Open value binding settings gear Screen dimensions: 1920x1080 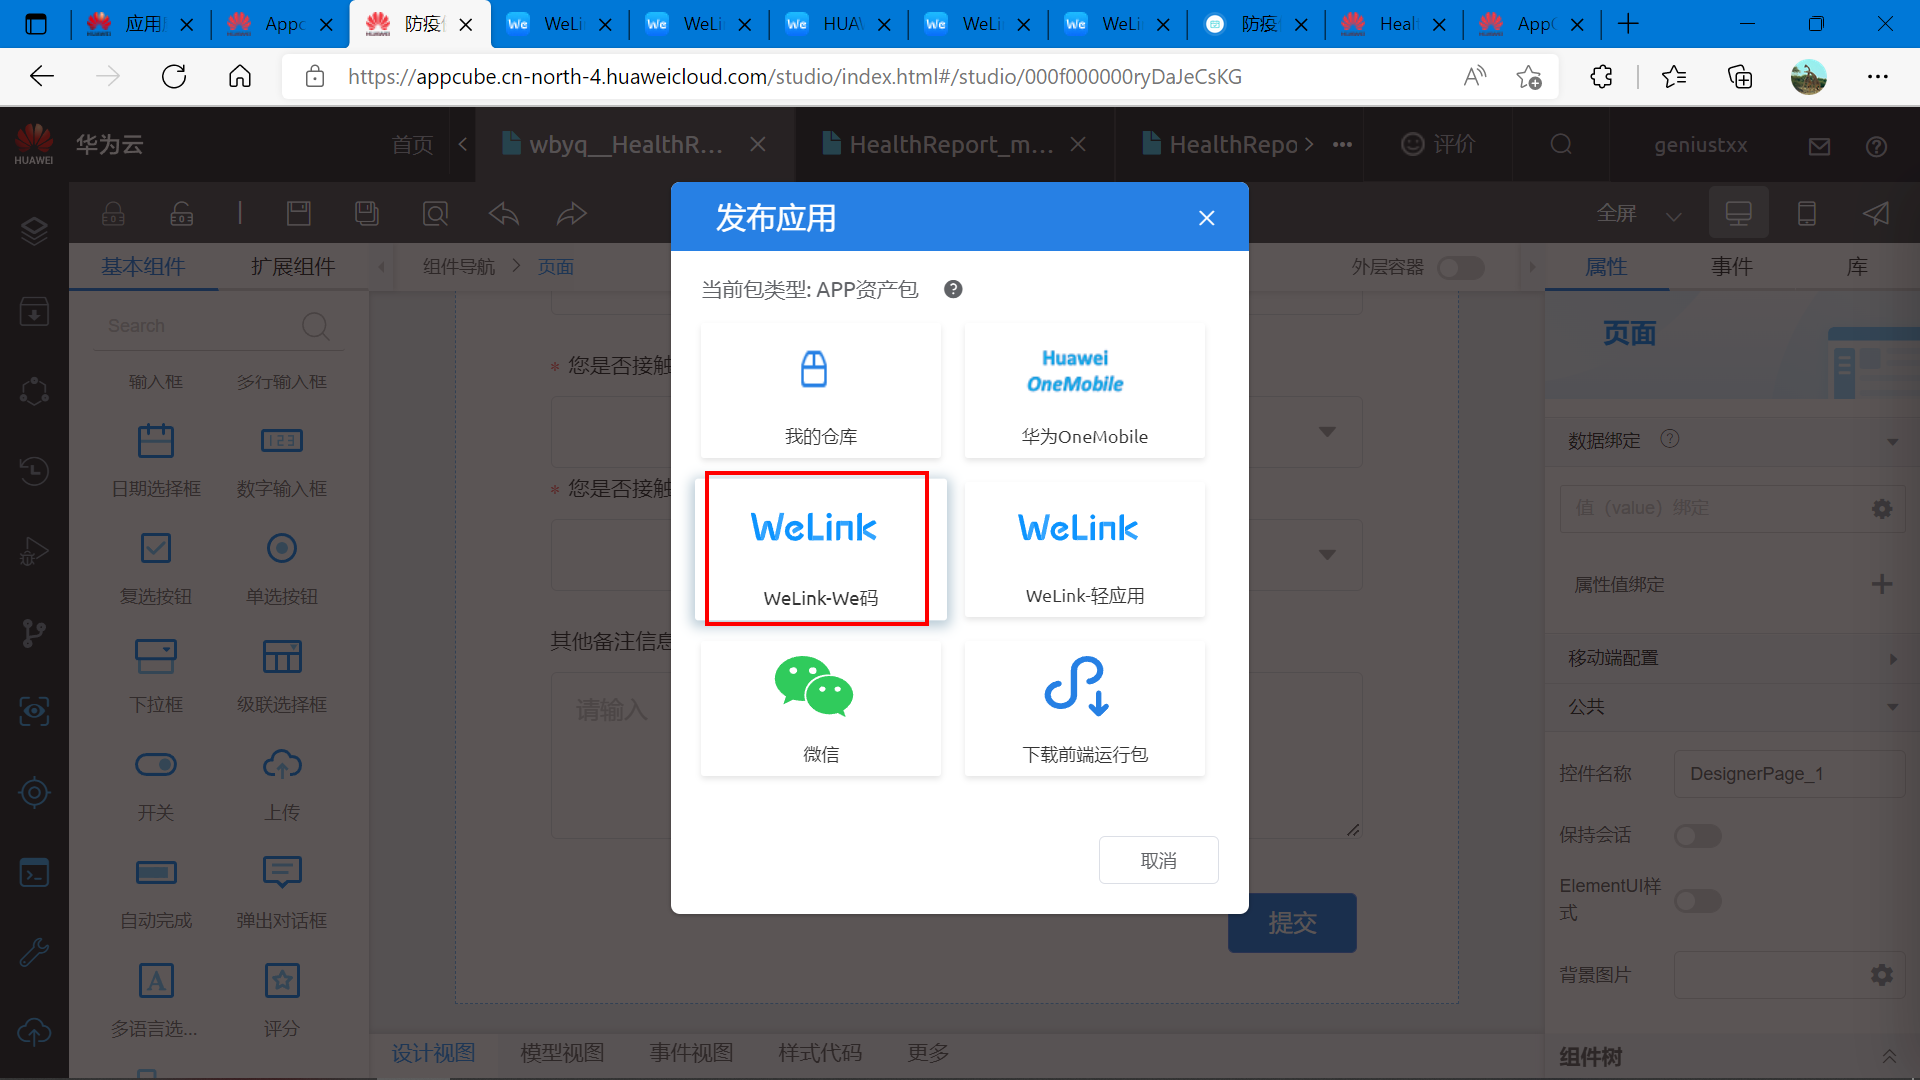[1881, 508]
